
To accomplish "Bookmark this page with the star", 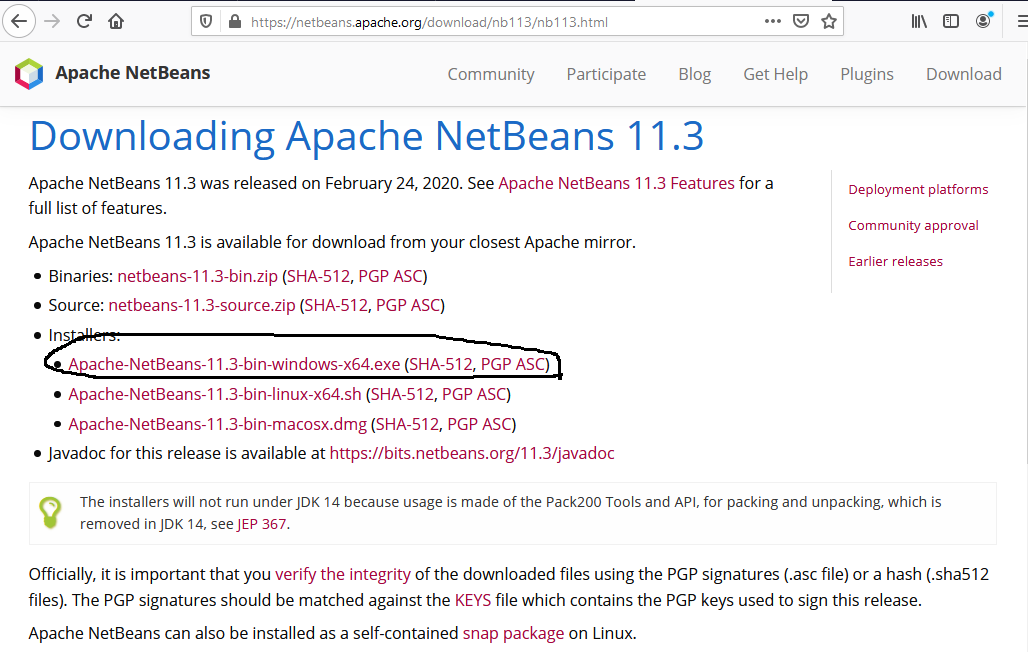I will [x=829, y=22].
